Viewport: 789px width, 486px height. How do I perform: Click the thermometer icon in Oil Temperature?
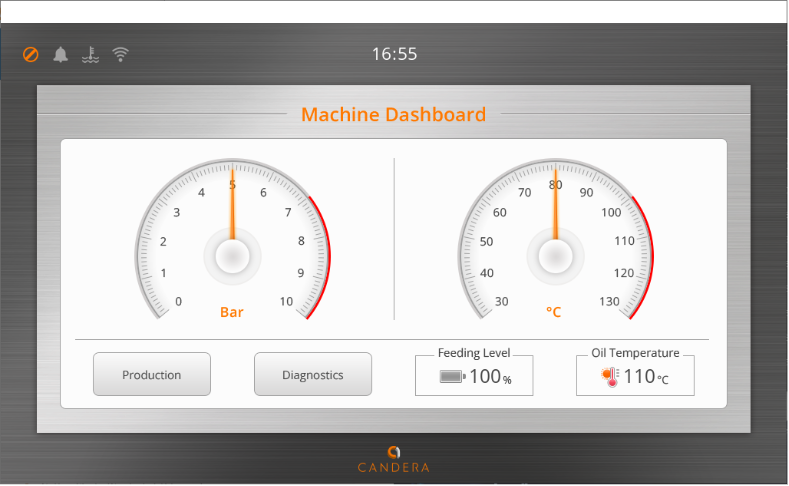click(610, 377)
